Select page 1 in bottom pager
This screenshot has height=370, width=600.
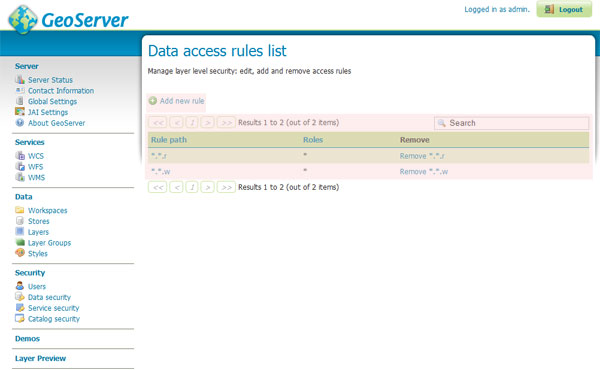(192, 187)
